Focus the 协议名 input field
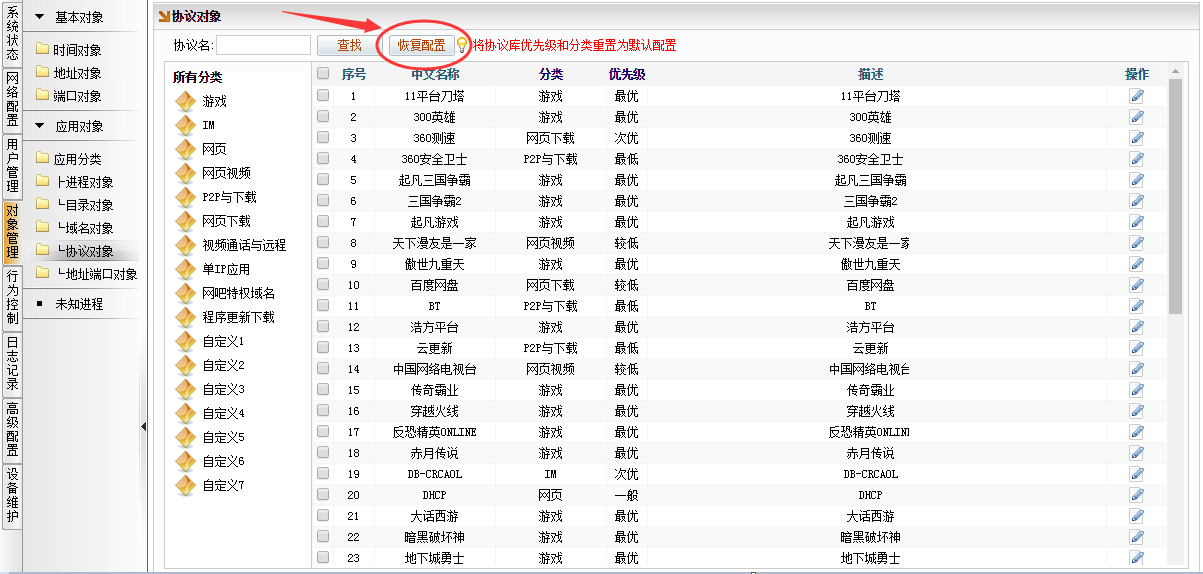 coord(264,45)
